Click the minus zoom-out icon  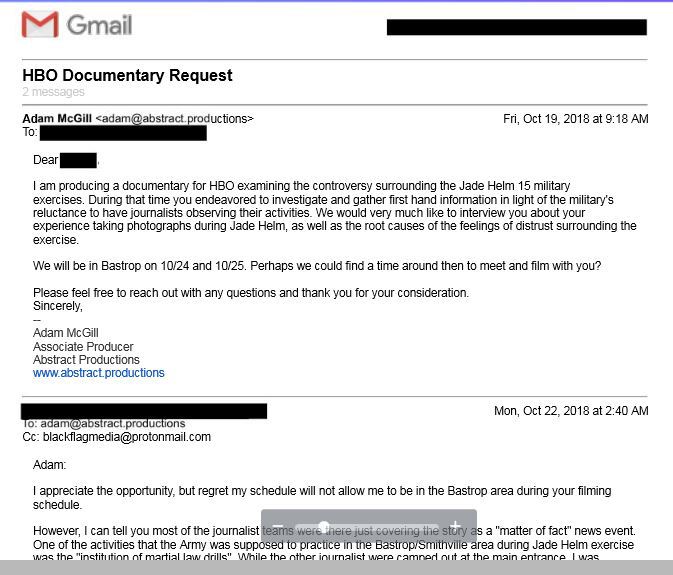tap(278, 526)
